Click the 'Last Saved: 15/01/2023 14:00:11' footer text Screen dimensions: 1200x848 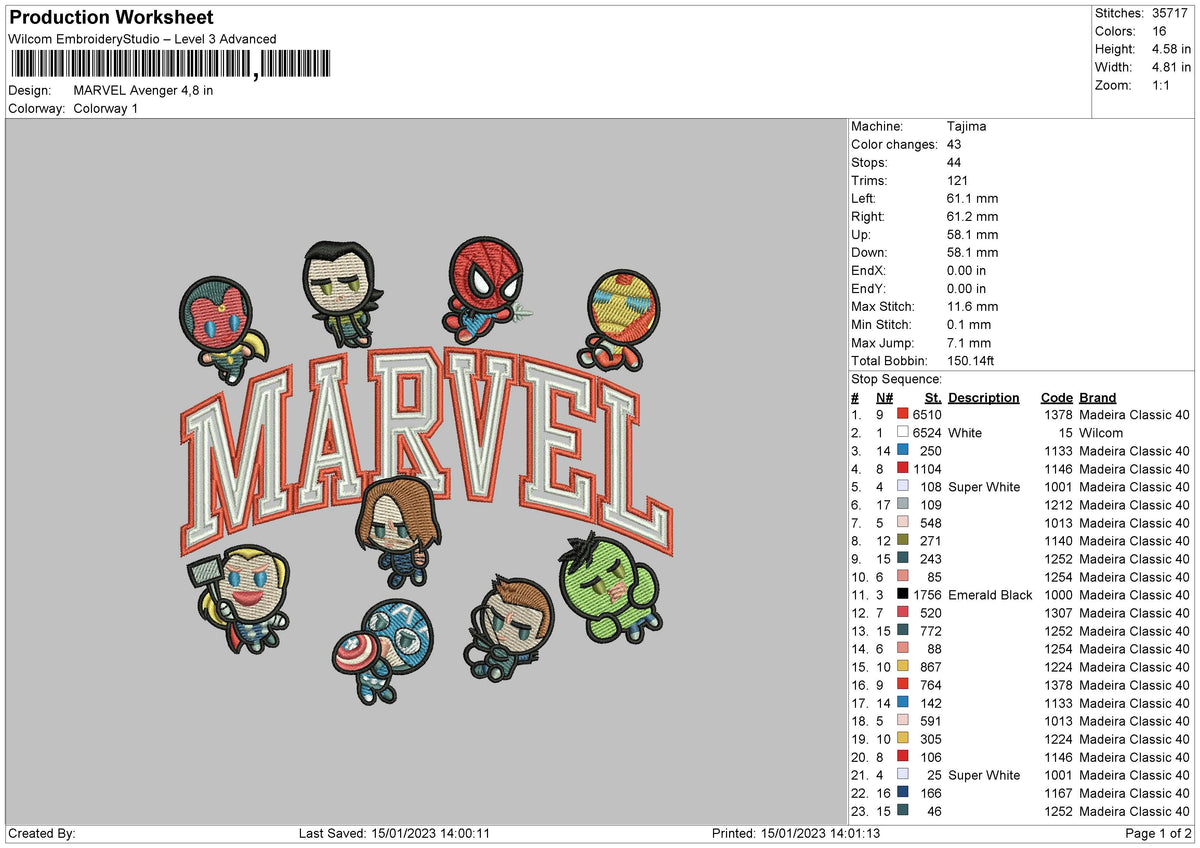(x=394, y=833)
